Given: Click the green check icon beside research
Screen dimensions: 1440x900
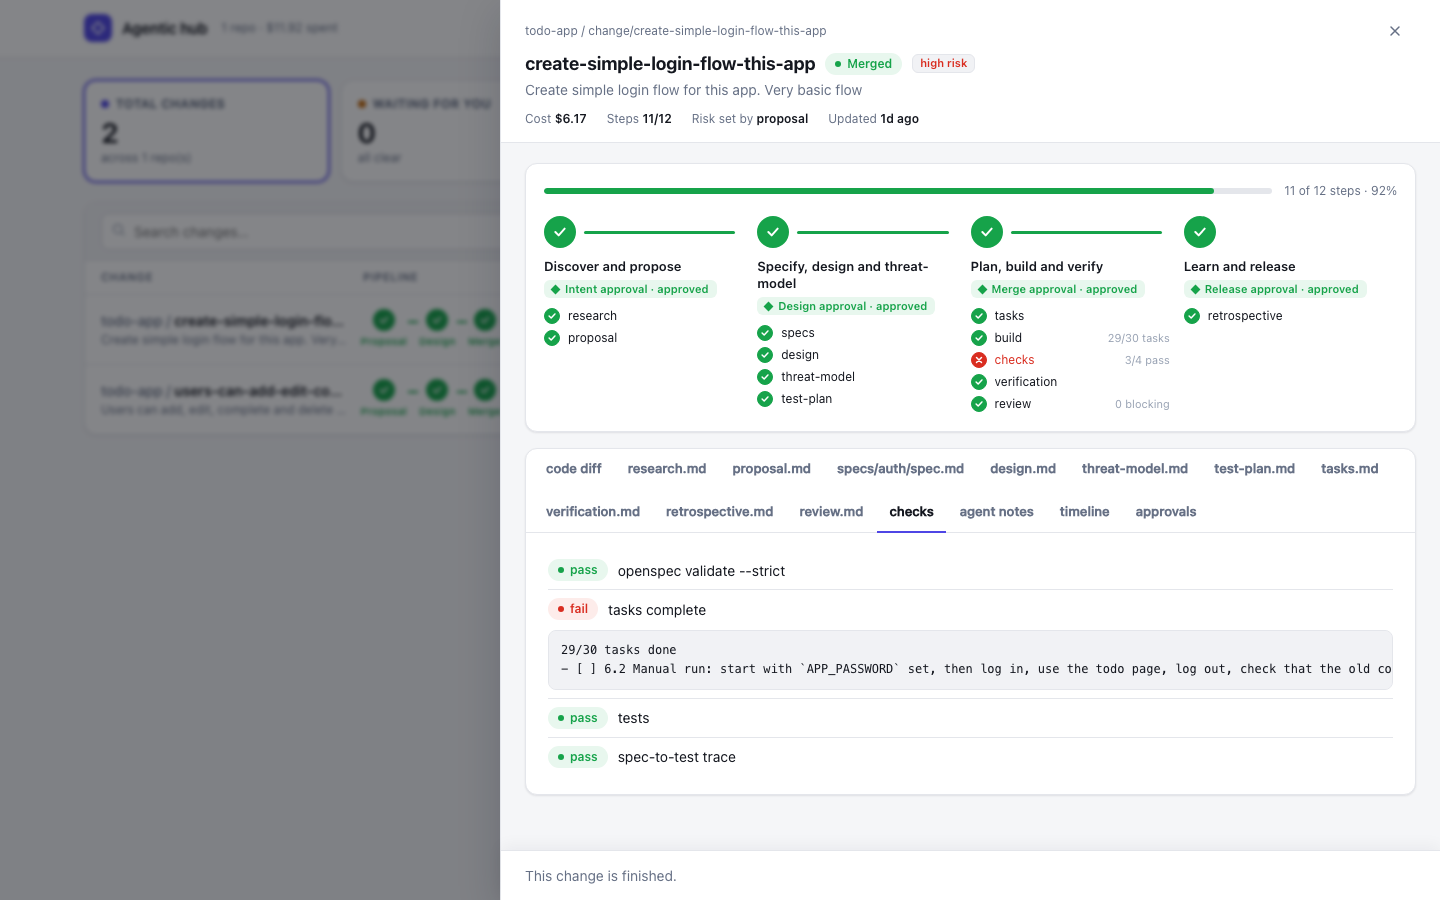Looking at the screenshot, I should pyautogui.click(x=552, y=316).
